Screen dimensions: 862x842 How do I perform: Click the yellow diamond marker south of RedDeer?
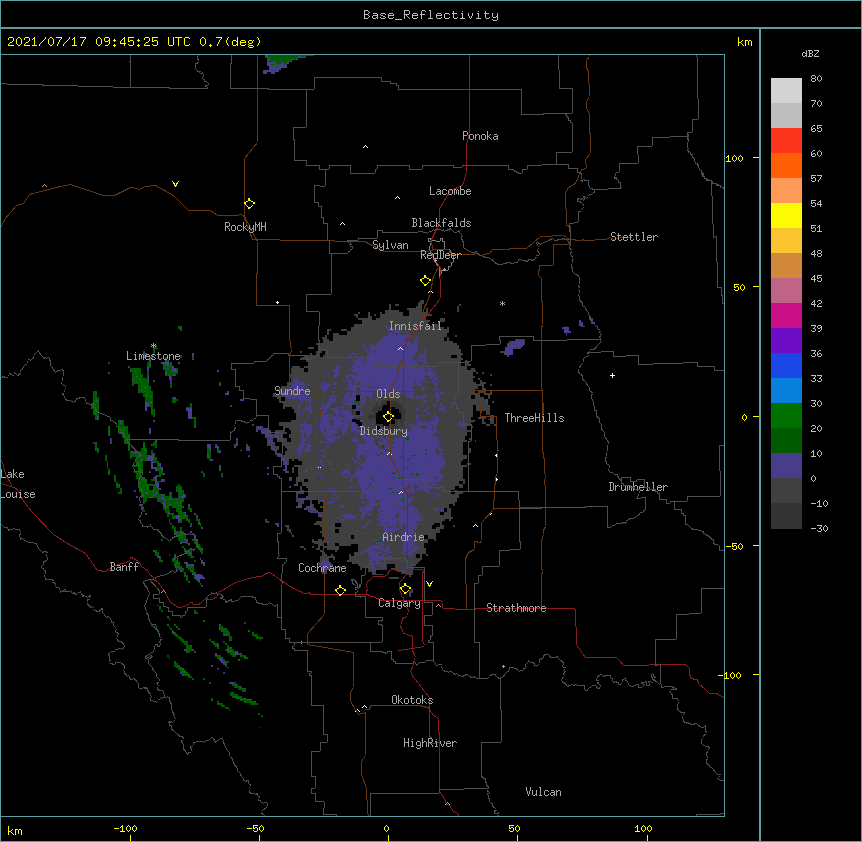pyautogui.click(x=425, y=281)
